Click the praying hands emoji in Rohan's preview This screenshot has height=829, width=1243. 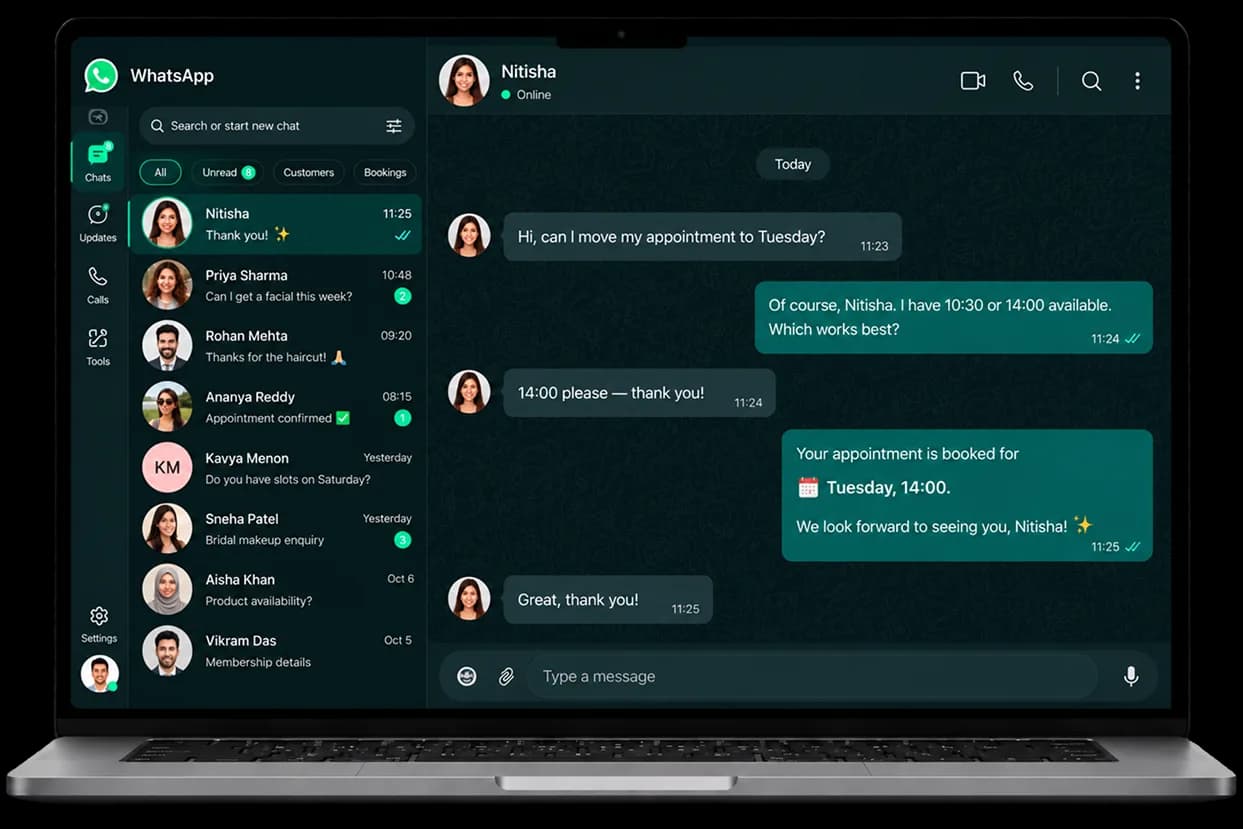click(x=338, y=357)
